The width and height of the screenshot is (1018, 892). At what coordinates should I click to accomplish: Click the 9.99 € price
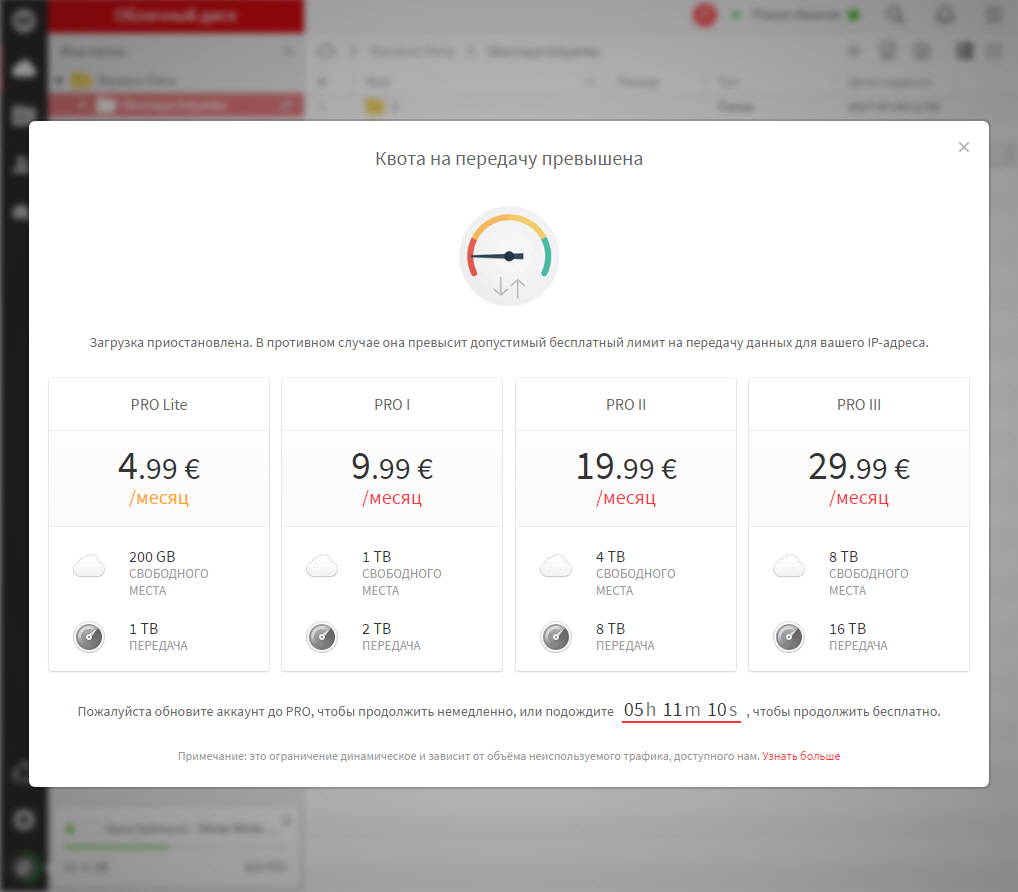392,467
